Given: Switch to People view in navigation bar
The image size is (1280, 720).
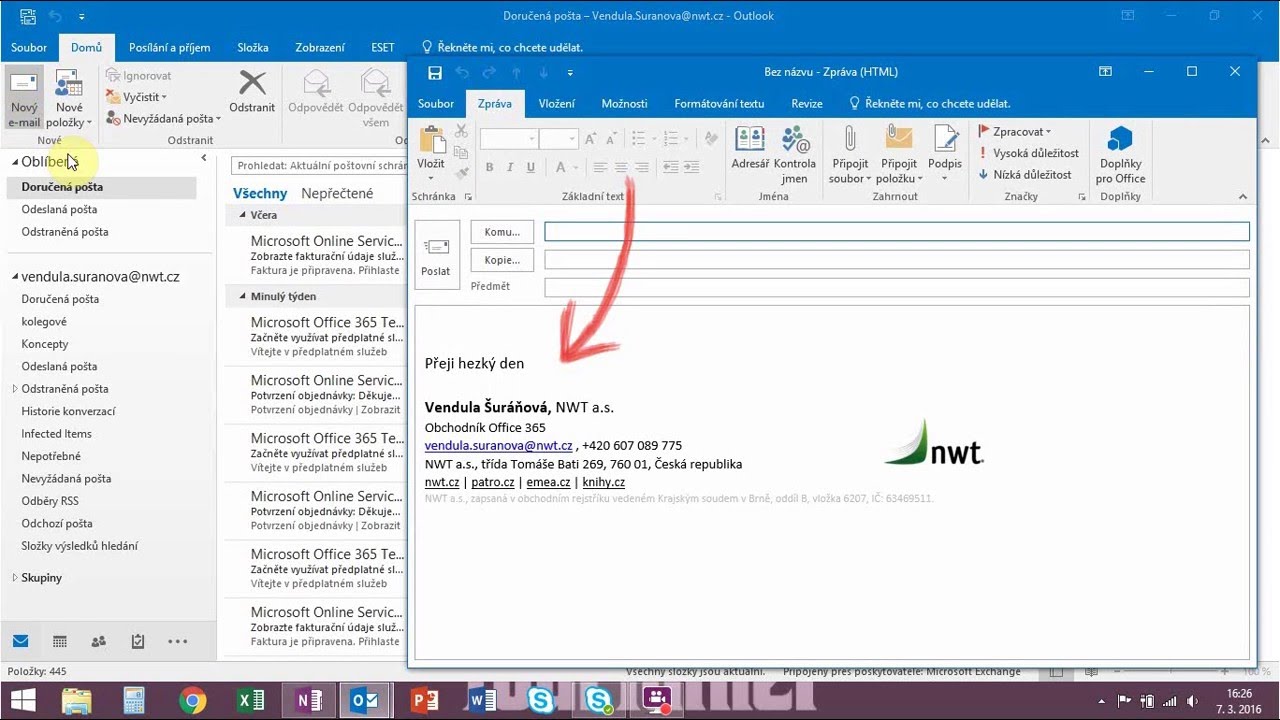Looking at the screenshot, I should tap(98, 641).
